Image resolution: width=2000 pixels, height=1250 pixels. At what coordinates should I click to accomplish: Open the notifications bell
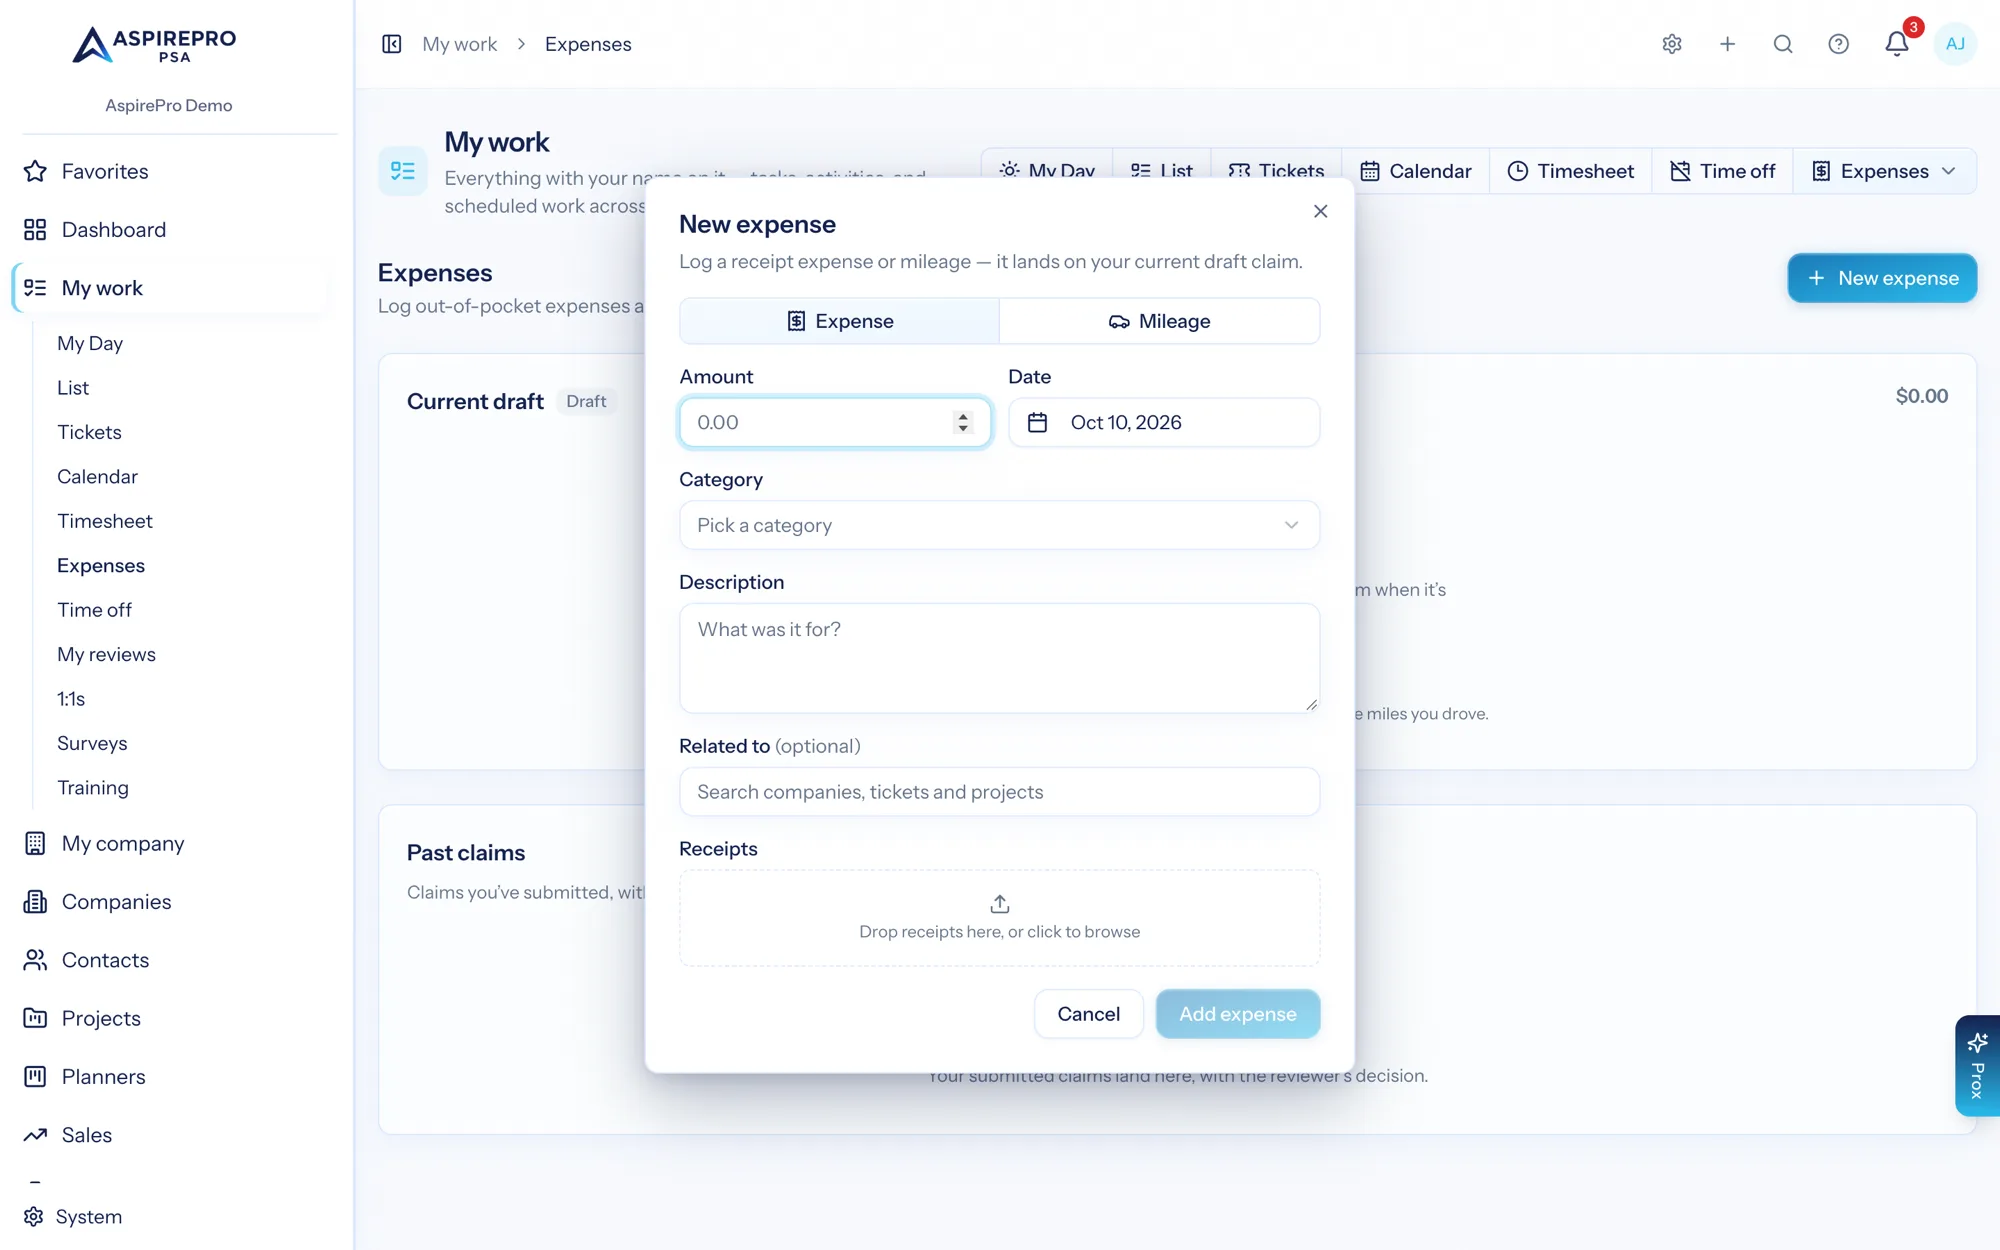click(x=1897, y=44)
